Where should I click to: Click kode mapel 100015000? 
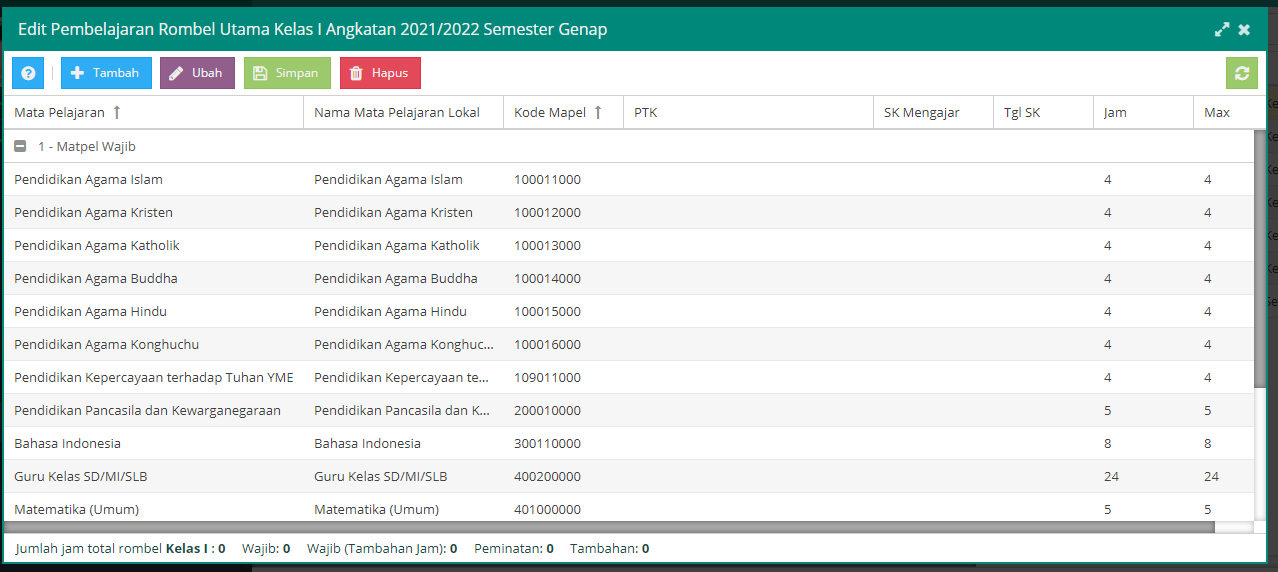[x=547, y=311]
